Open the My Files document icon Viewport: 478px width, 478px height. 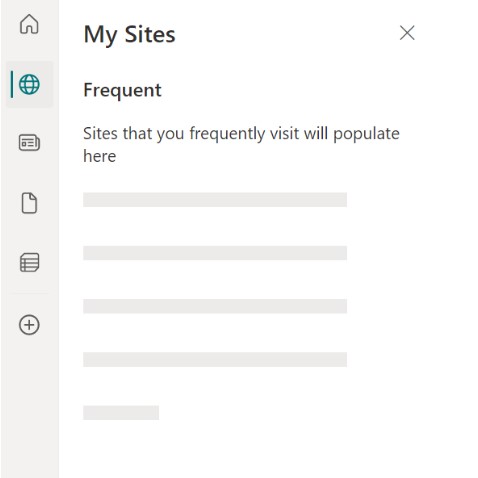pyautogui.click(x=29, y=203)
